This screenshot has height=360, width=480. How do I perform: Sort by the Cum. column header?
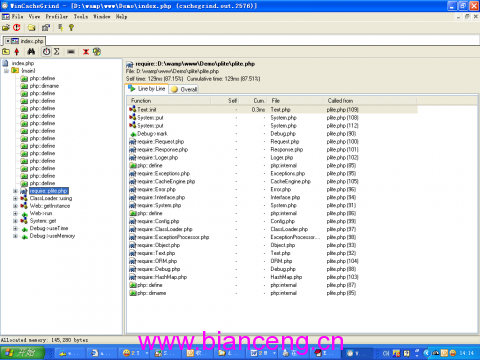(254, 101)
